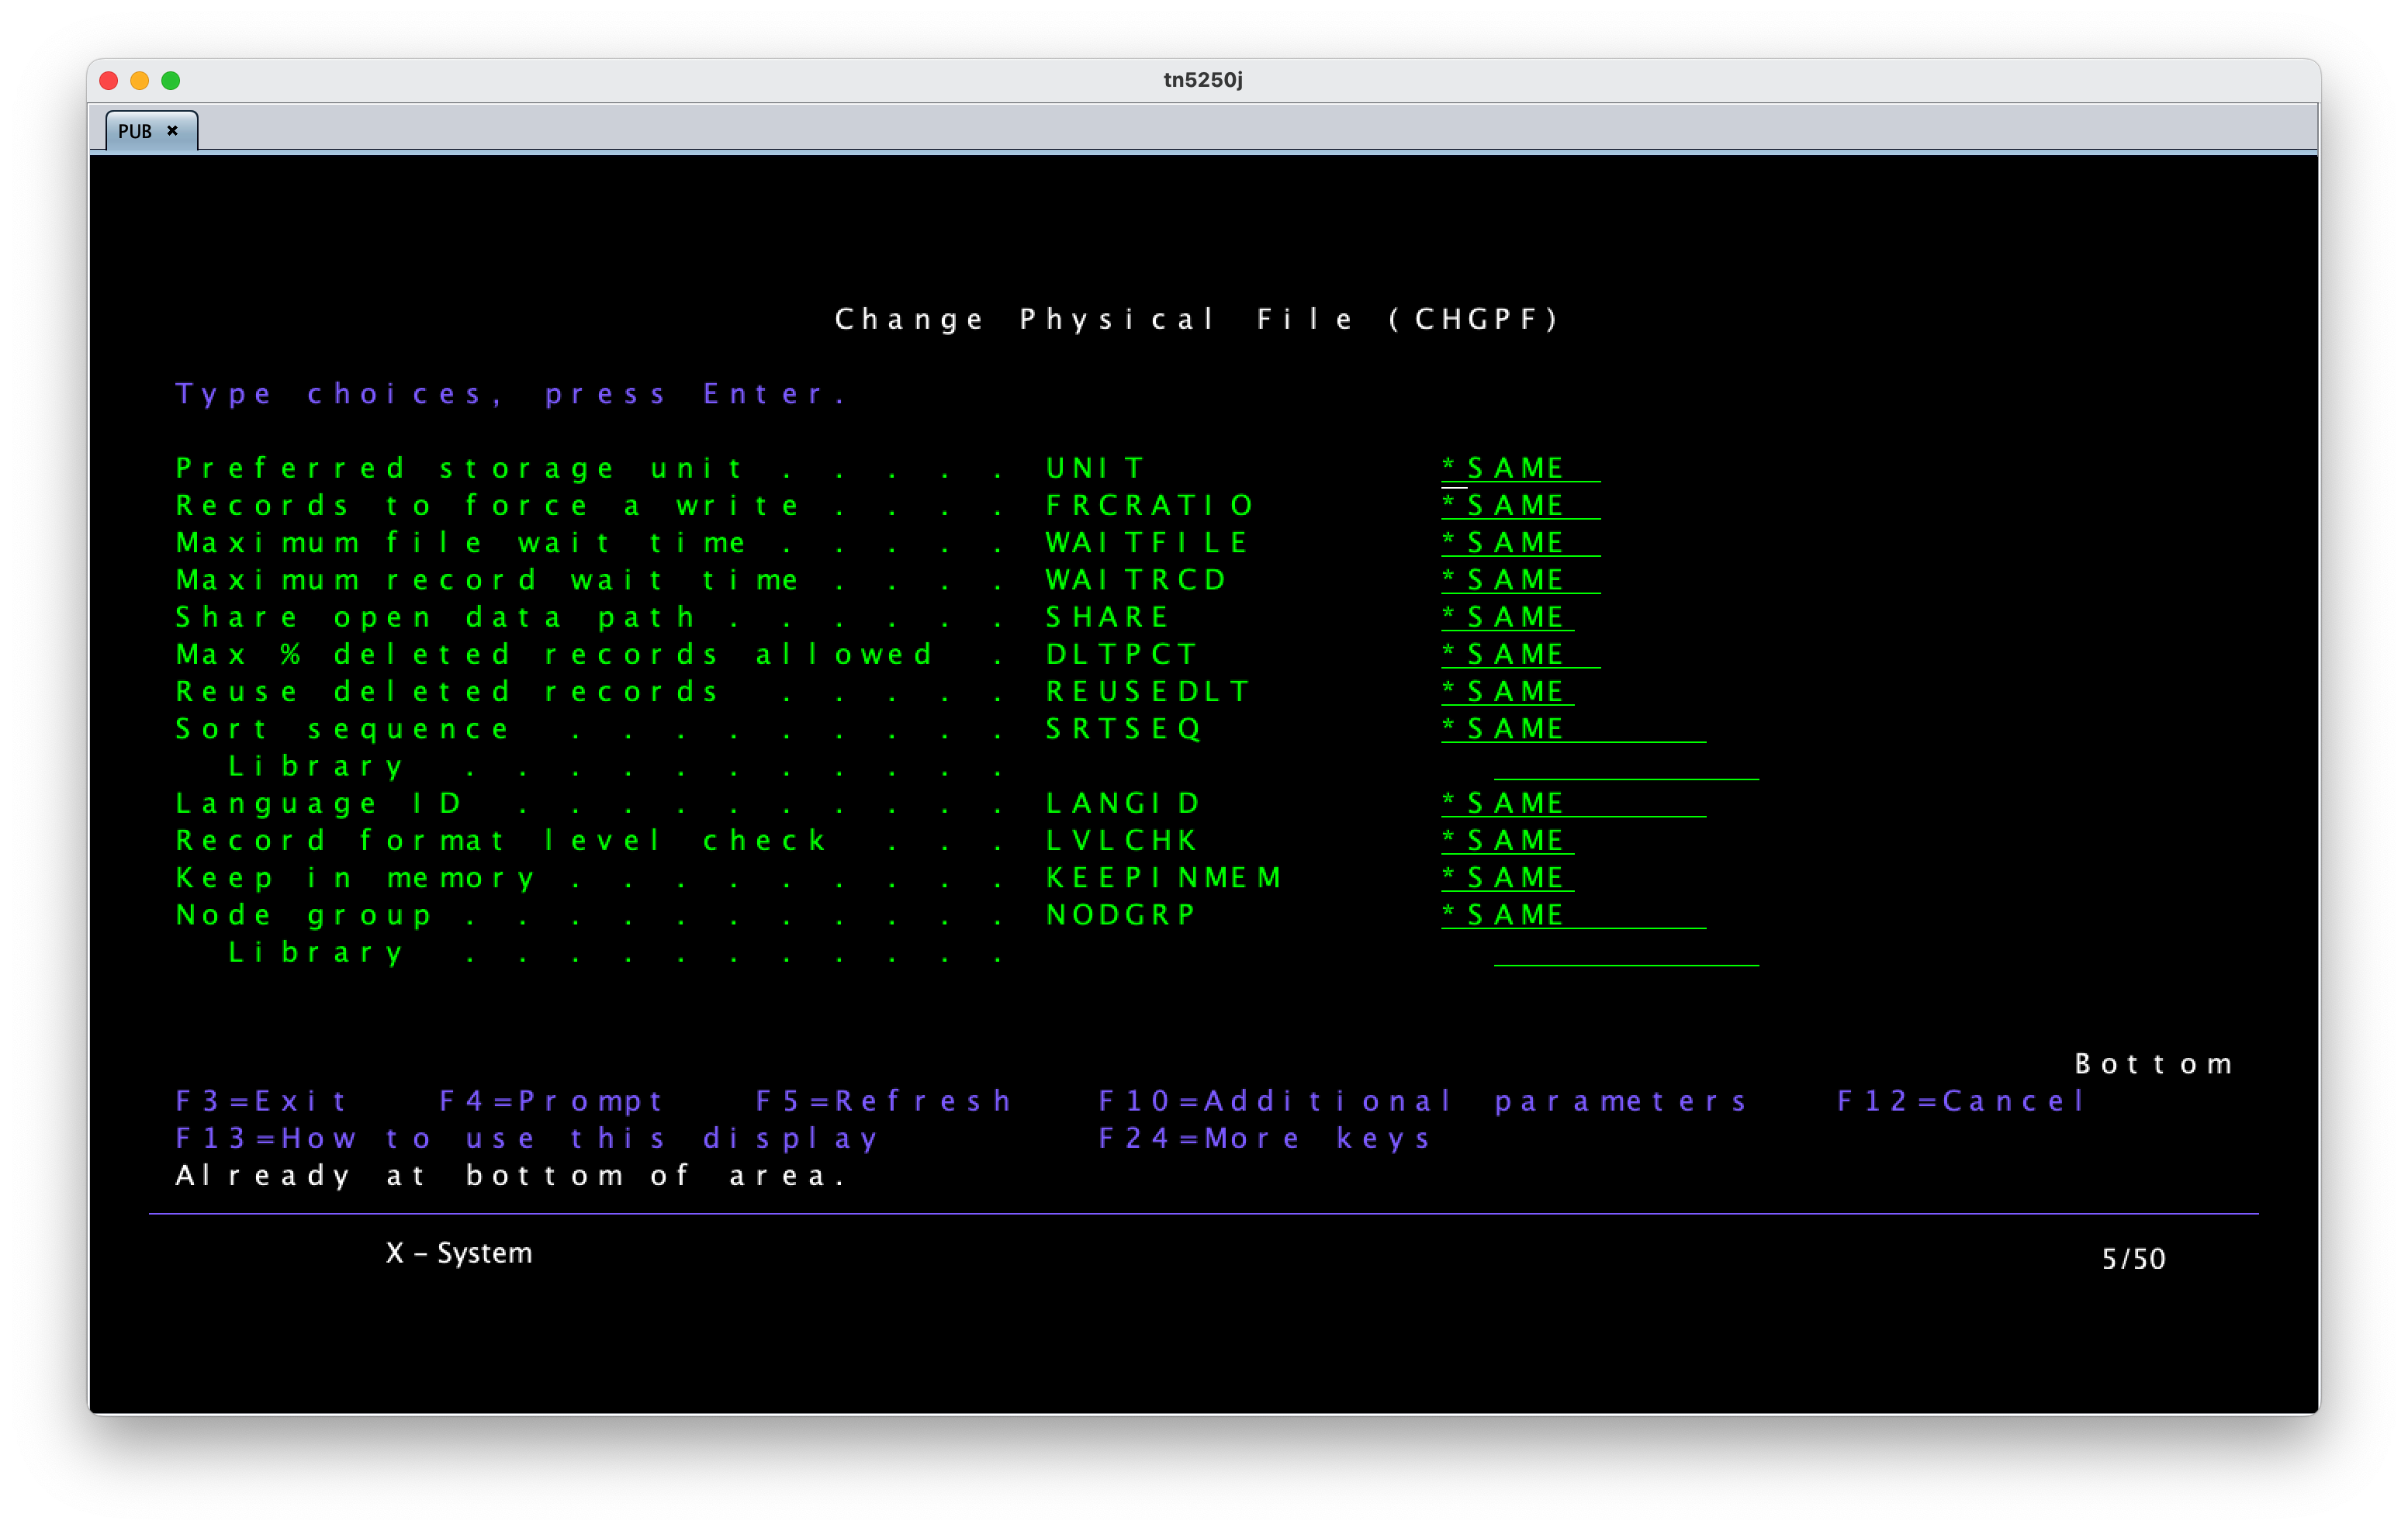
Task: Click the NODGRP keyword text
Action: pyautogui.click(x=1120, y=915)
